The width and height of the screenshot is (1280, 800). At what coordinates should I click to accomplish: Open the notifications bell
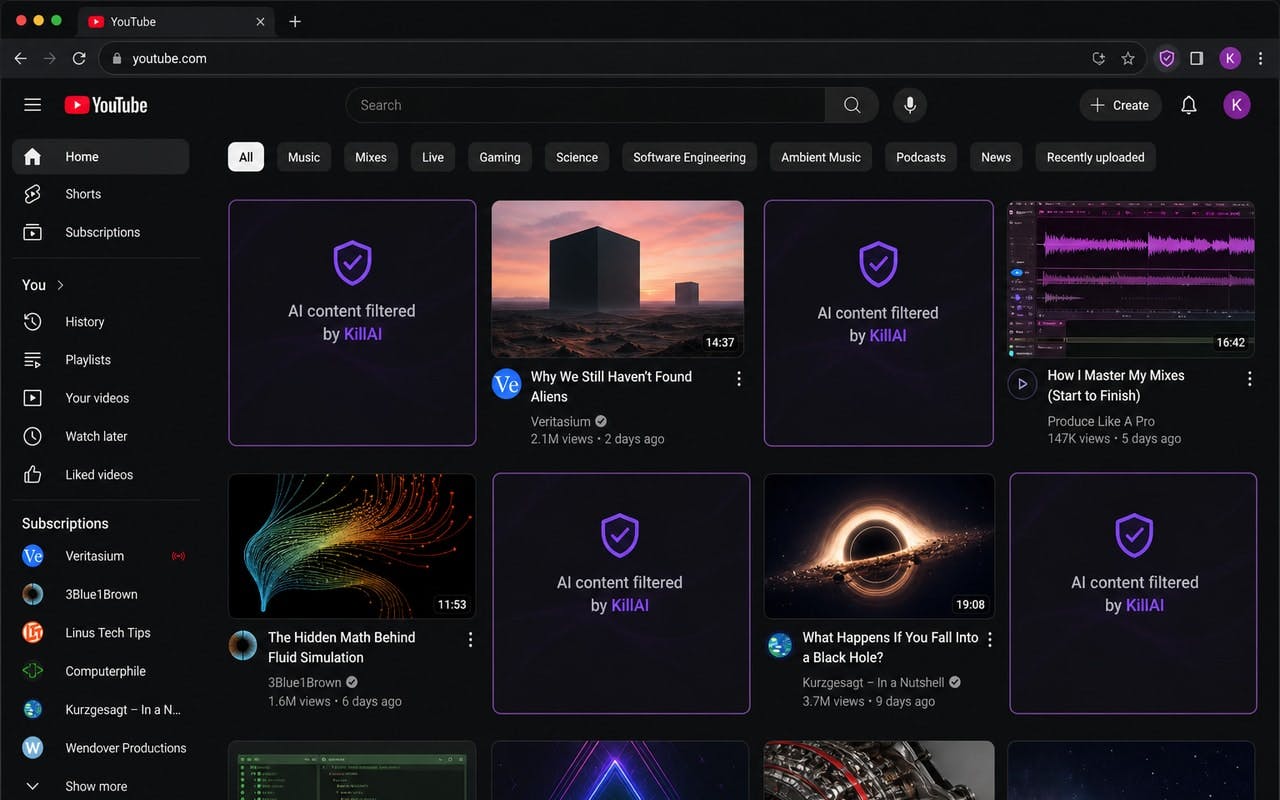(1189, 105)
